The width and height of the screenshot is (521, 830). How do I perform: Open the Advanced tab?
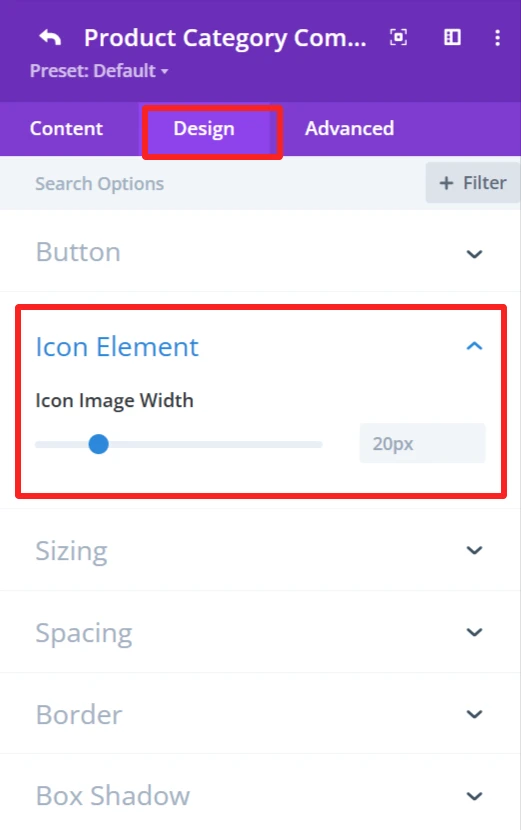pyautogui.click(x=349, y=129)
